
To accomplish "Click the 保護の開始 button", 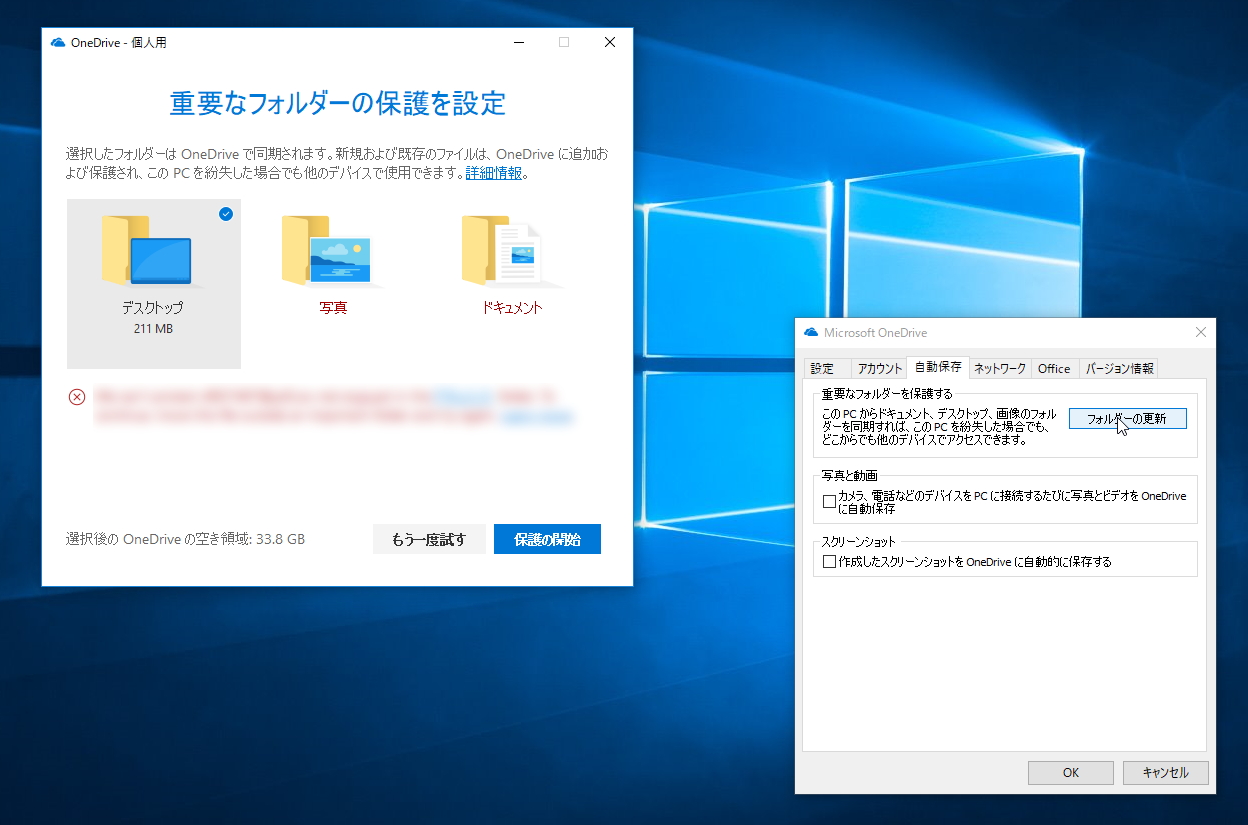I will (x=547, y=539).
